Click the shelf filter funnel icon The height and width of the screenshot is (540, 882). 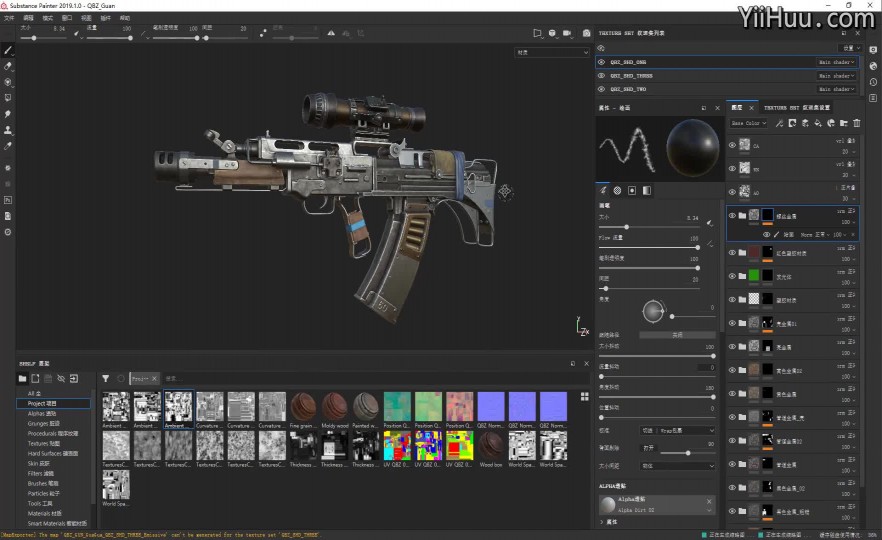[106, 379]
